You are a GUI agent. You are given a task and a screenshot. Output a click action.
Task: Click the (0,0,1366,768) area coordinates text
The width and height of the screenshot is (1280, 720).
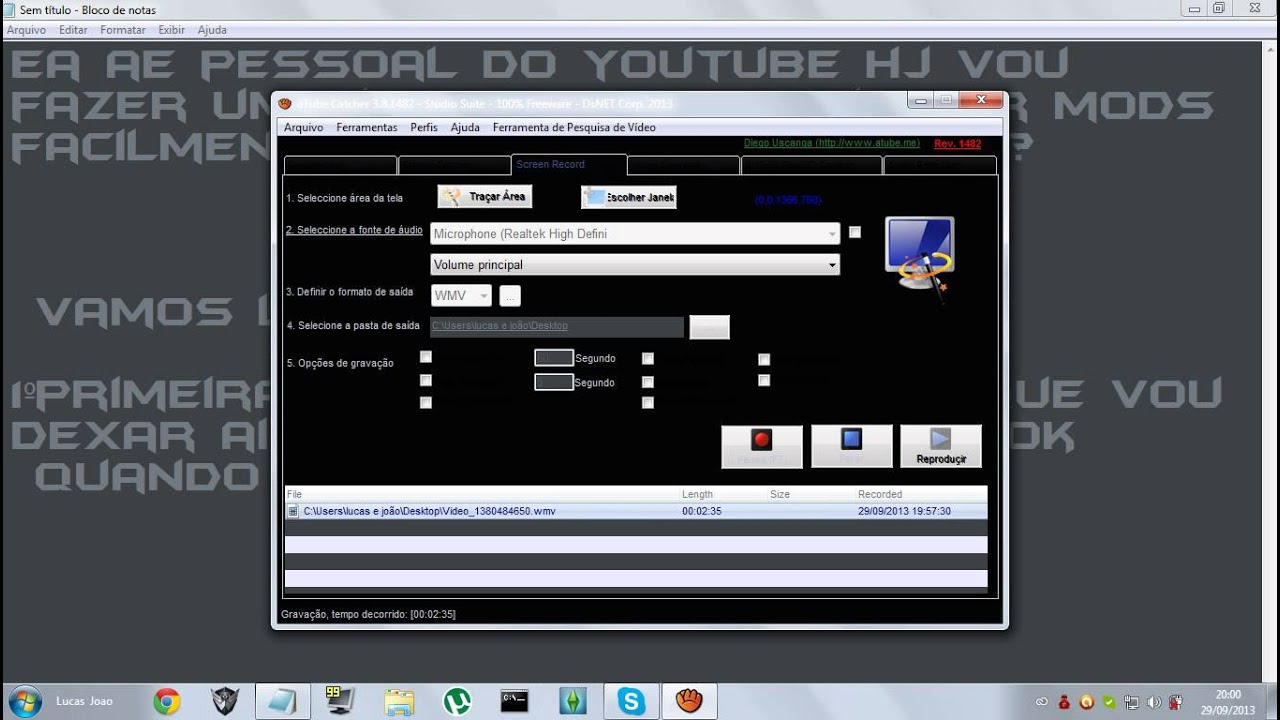(788, 200)
